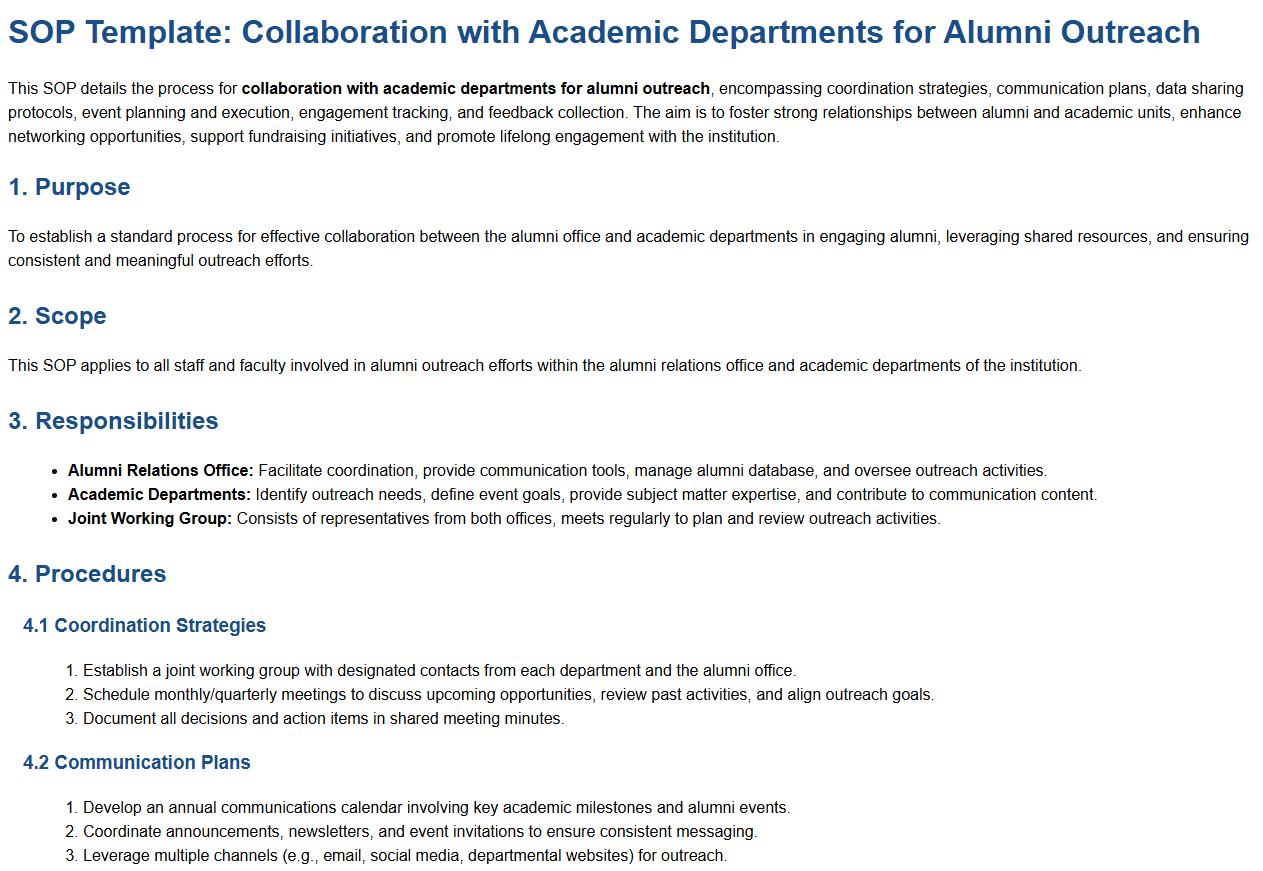Click the sentence starting 'This SOP applies to'

tap(544, 366)
